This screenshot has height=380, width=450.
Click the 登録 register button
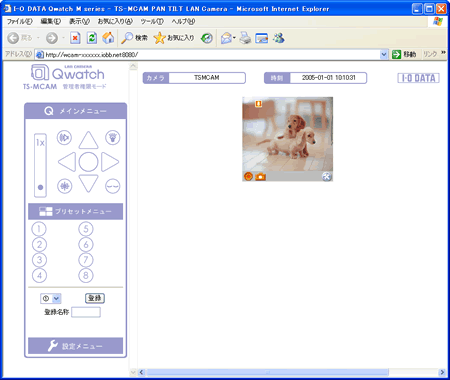coord(95,298)
